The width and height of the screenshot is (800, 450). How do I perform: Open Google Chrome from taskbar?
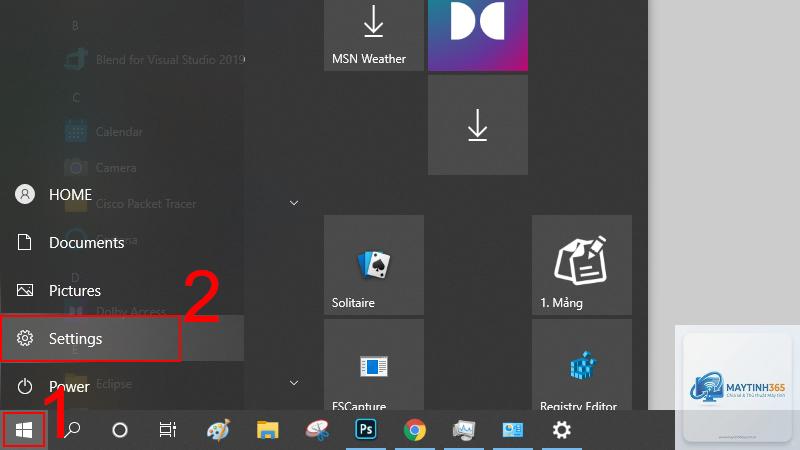coord(415,430)
